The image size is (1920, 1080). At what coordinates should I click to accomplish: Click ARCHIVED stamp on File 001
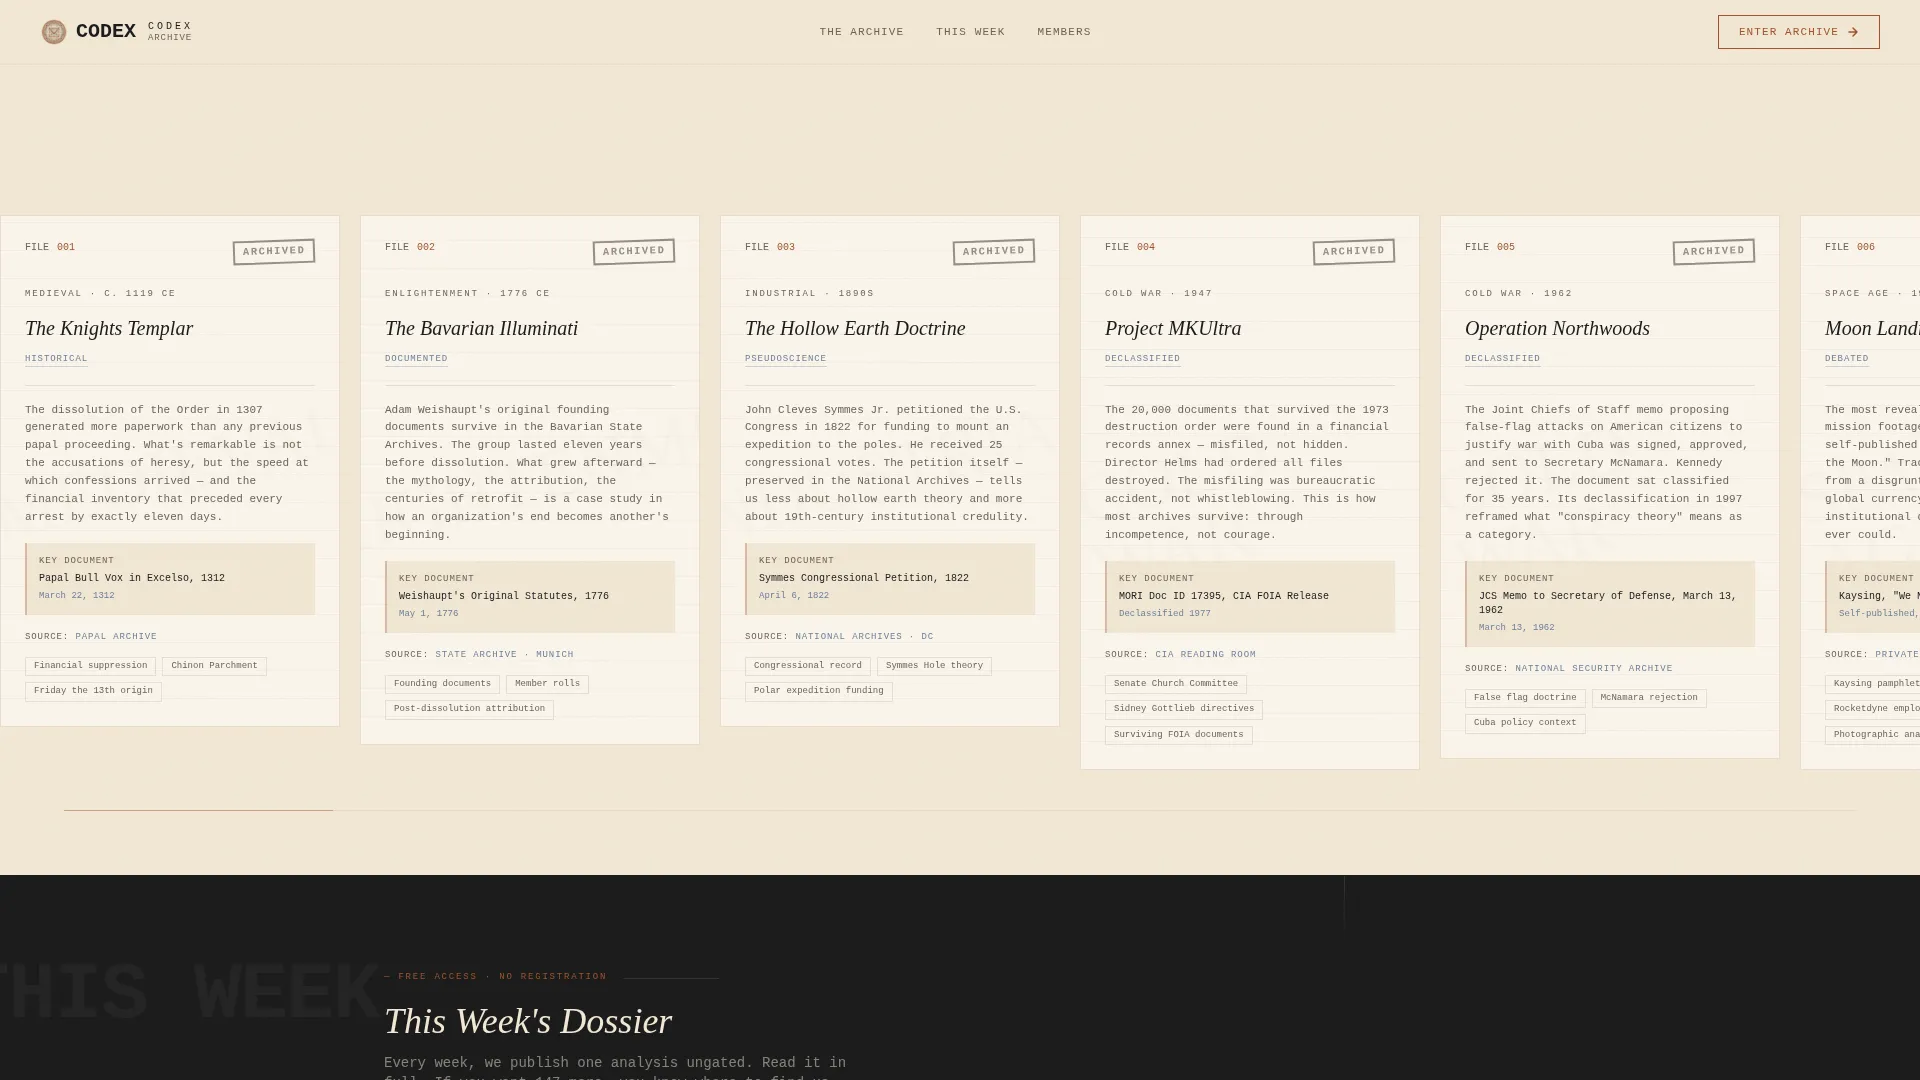pos(274,251)
